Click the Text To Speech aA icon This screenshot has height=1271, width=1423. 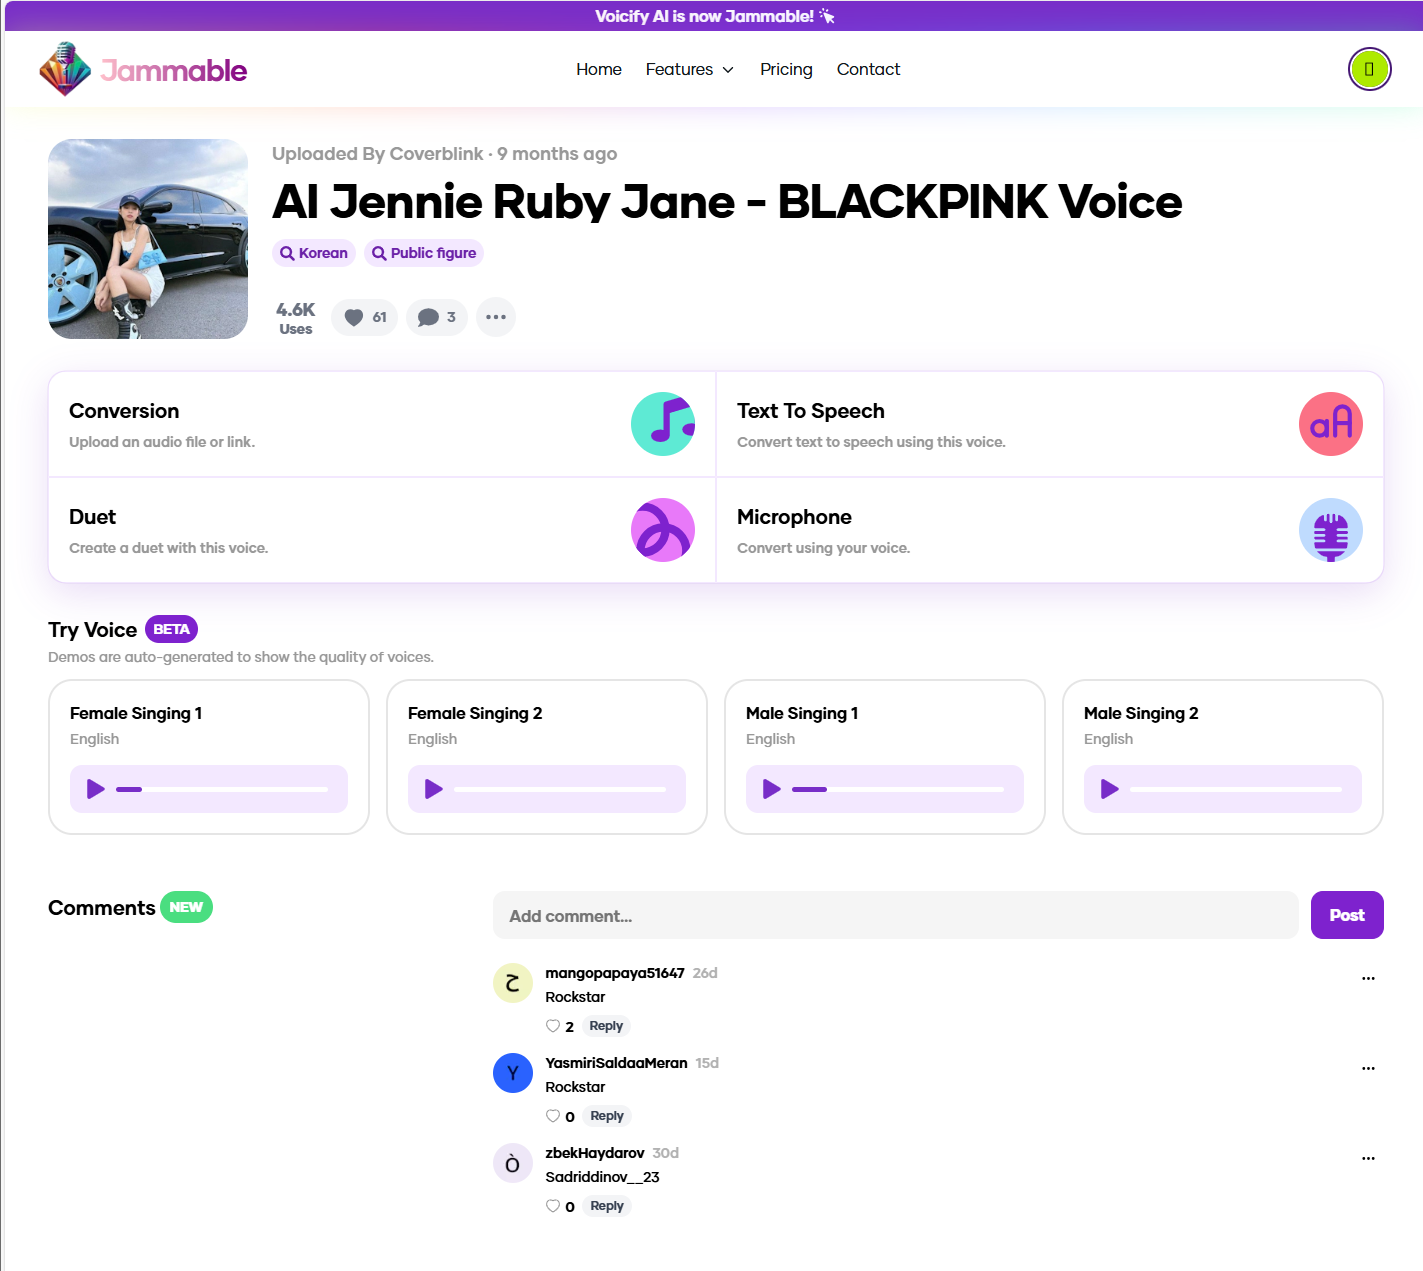1331,424
